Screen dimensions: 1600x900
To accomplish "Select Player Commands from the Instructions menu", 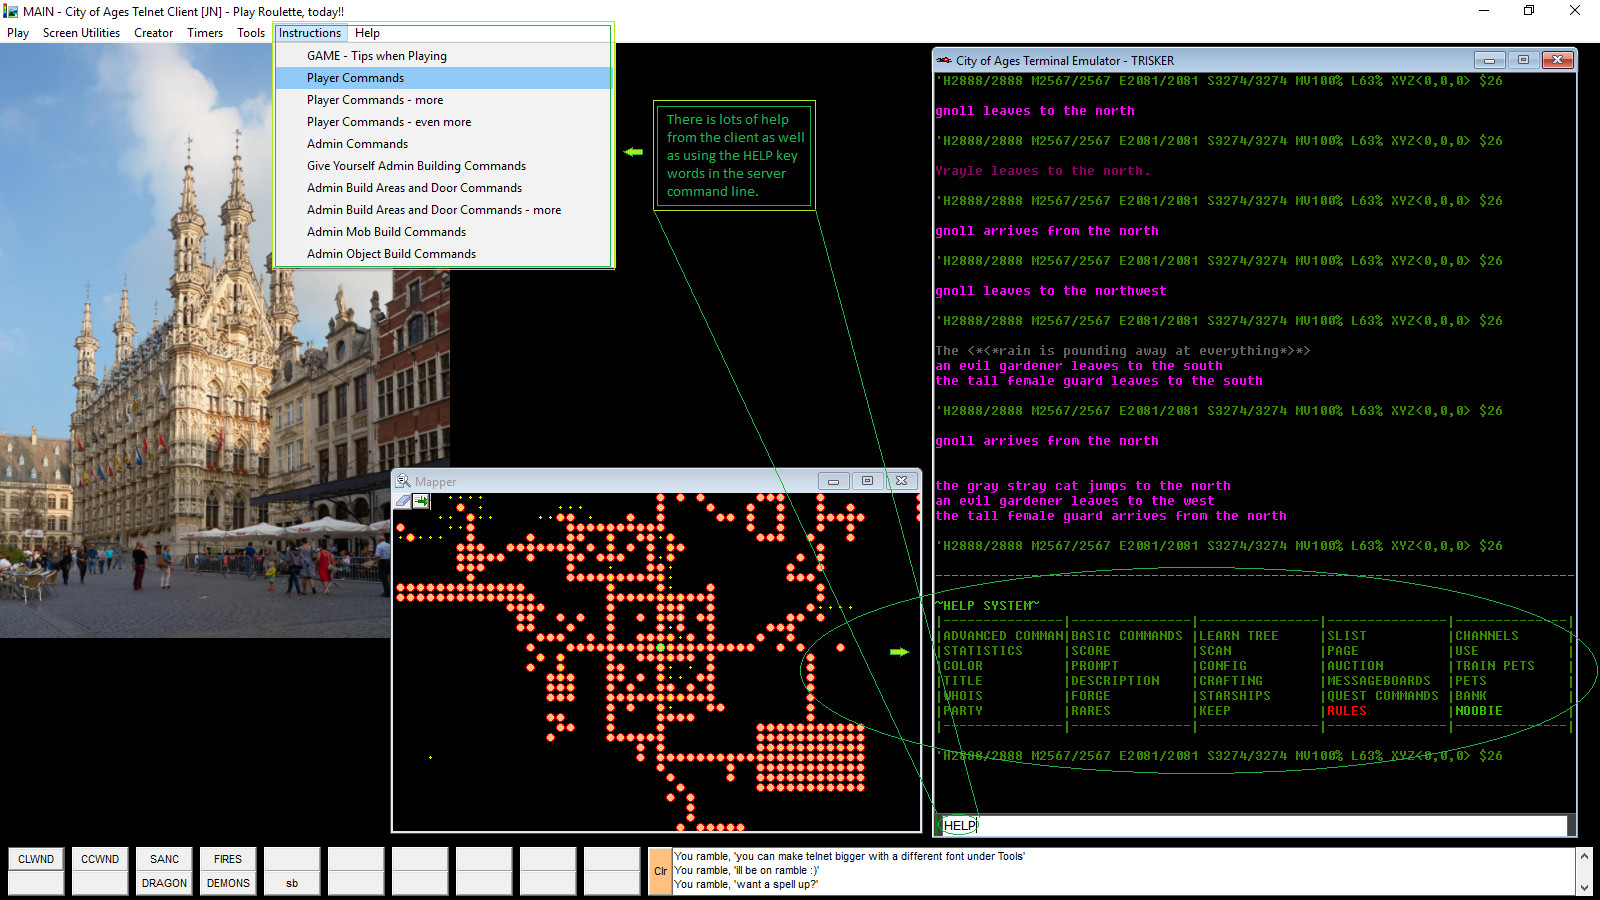I will click(355, 77).
